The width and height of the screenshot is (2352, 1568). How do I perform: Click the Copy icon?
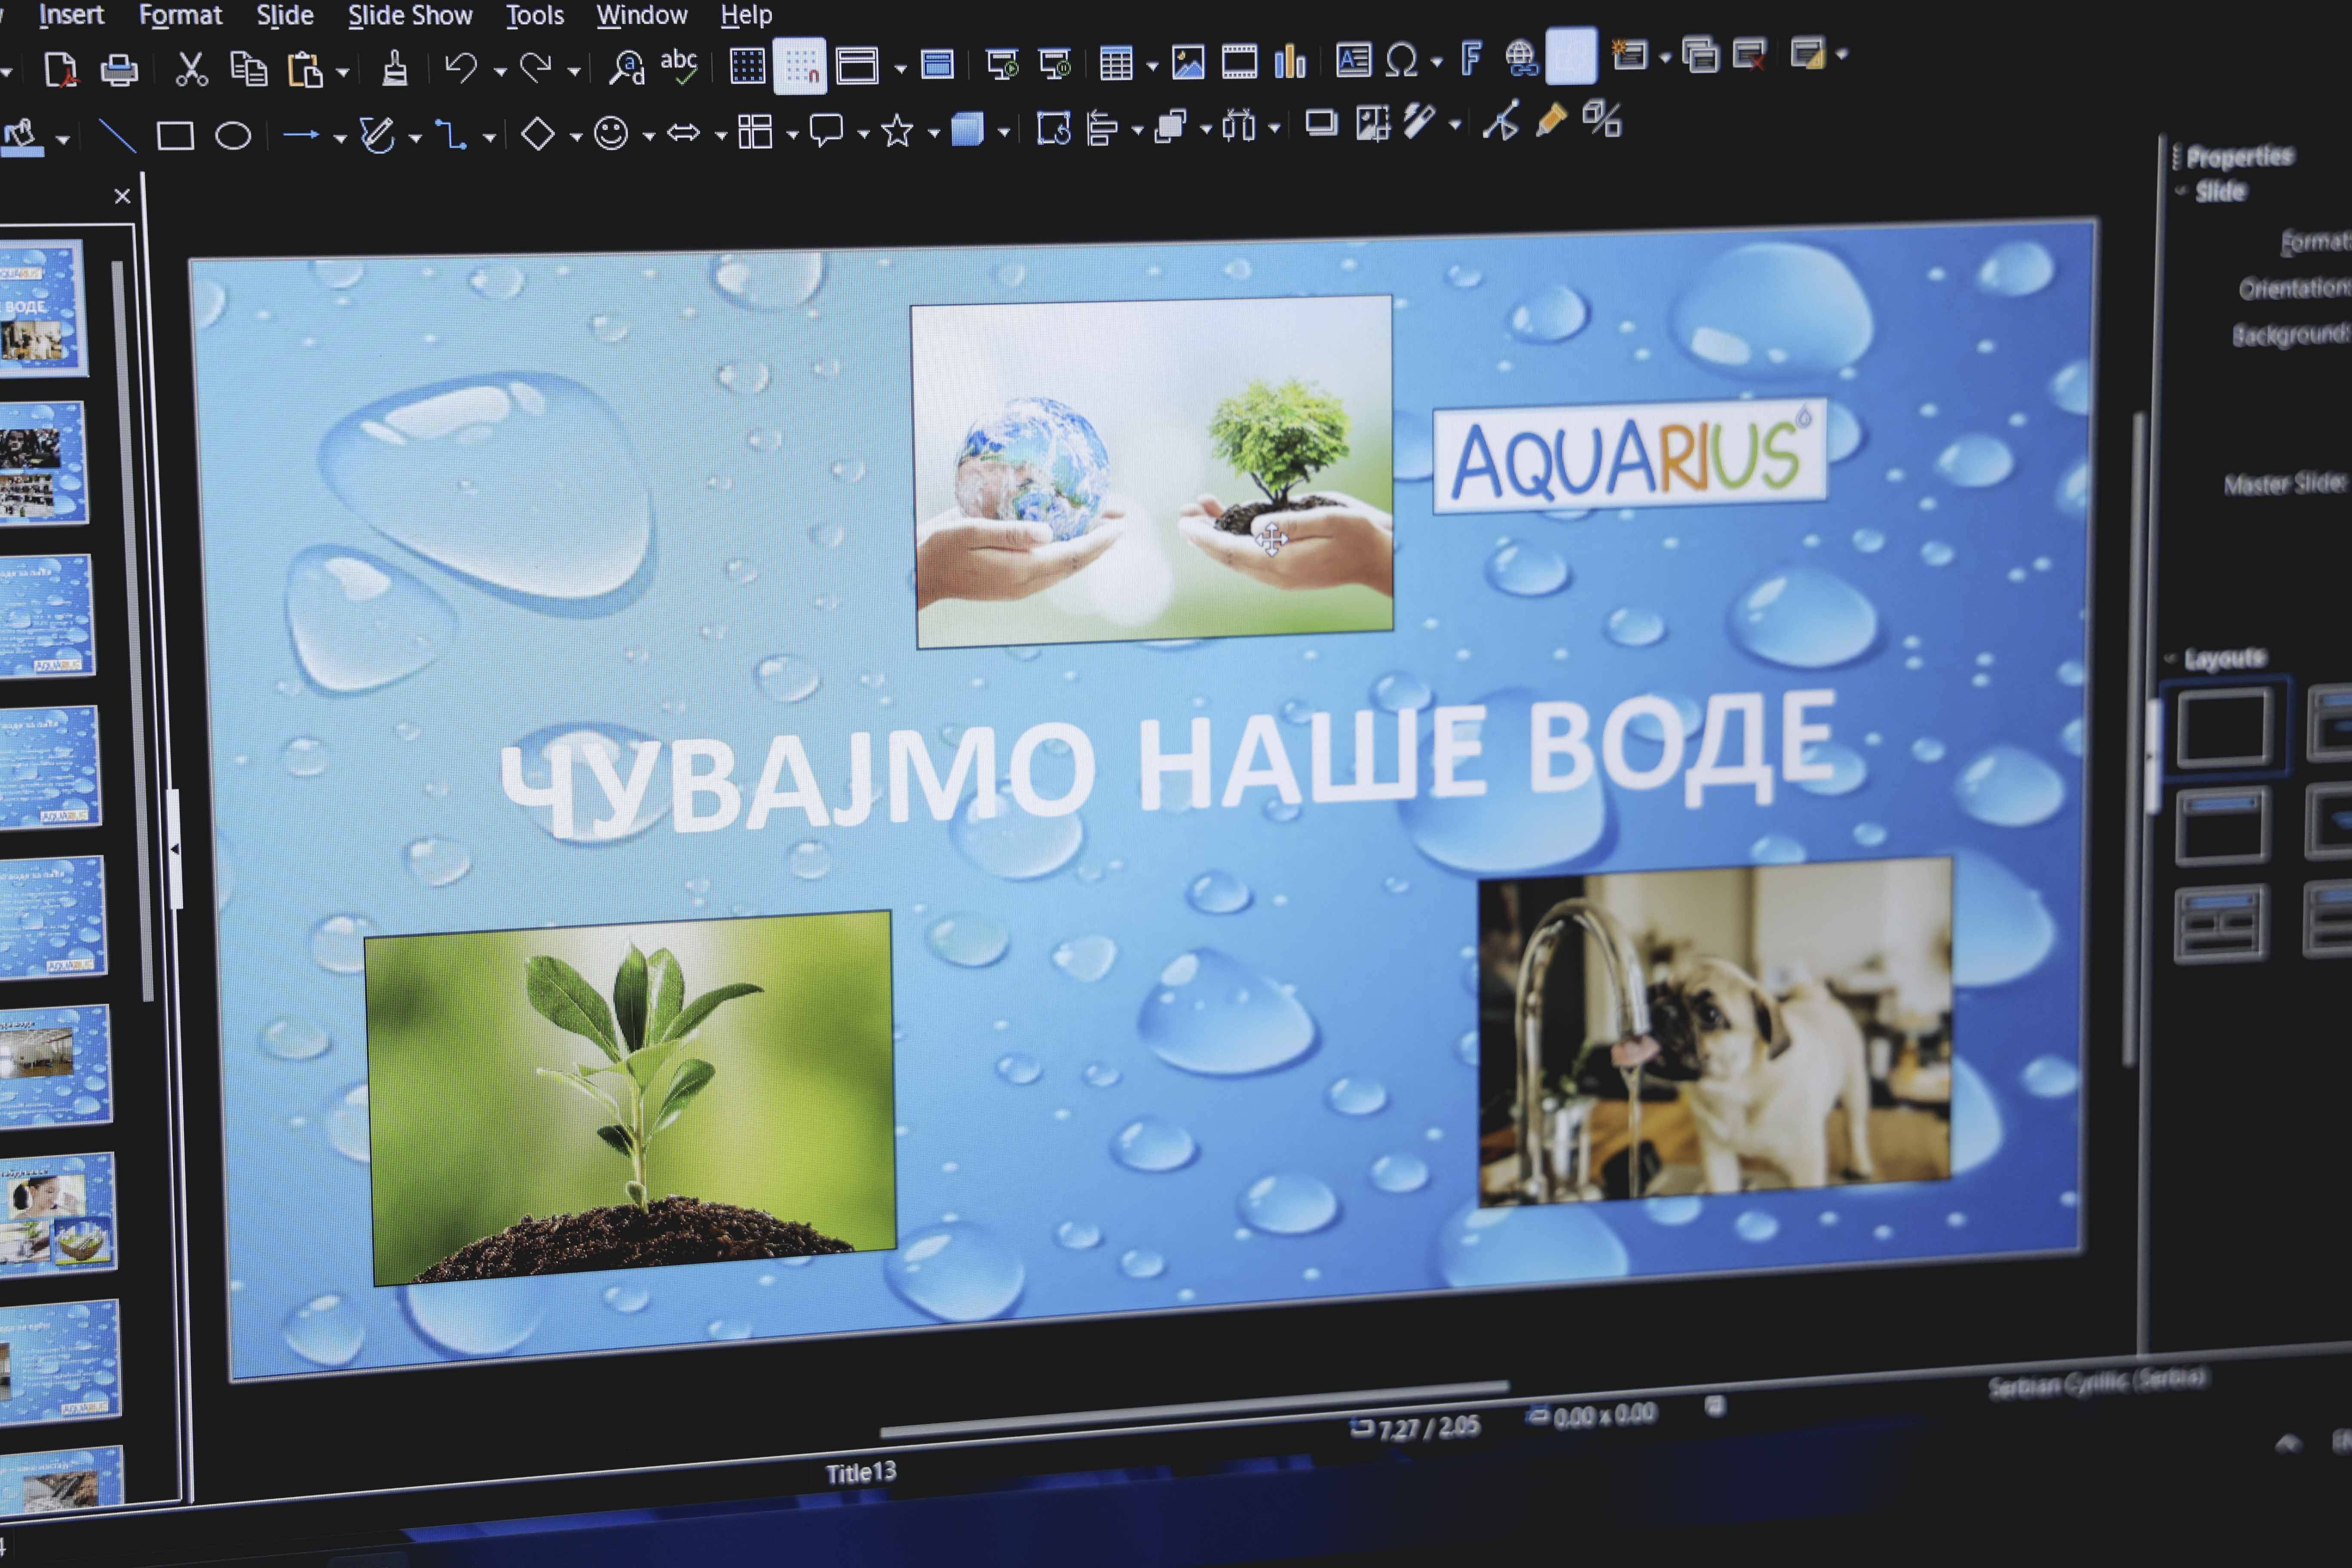[248, 69]
